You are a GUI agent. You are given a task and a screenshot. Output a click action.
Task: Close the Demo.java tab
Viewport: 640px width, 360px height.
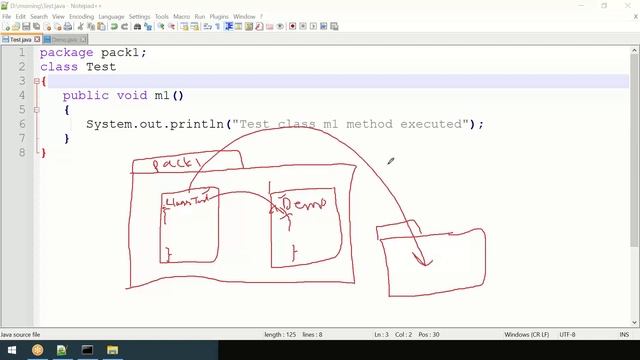tap(83, 40)
